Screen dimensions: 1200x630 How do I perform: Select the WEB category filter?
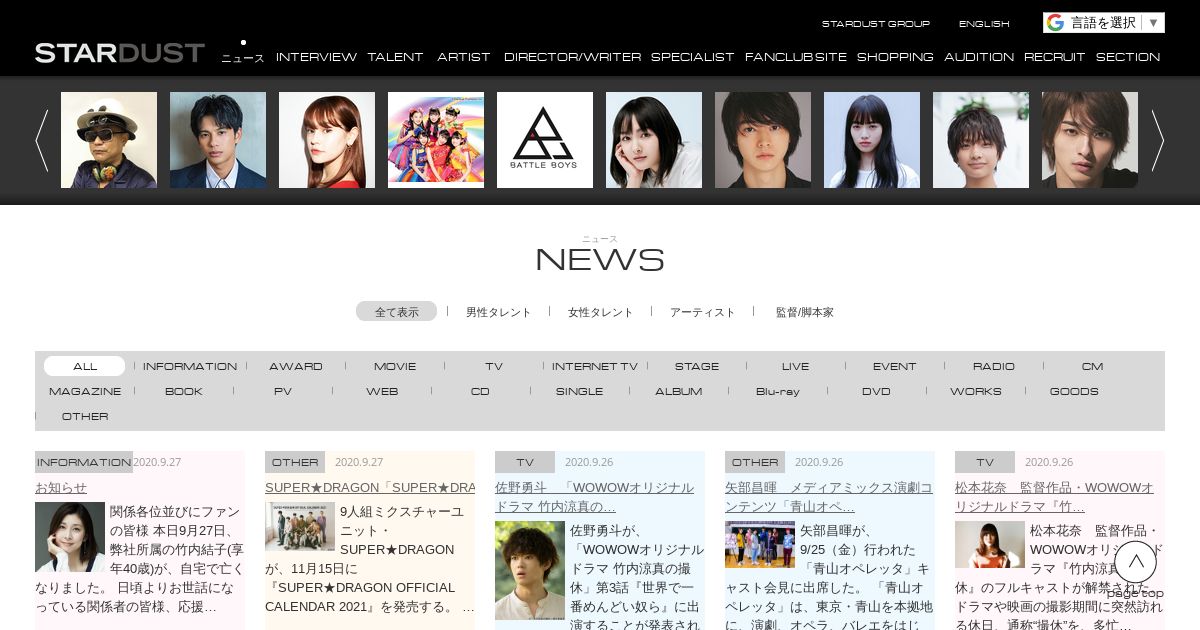[x=382, y=391]
